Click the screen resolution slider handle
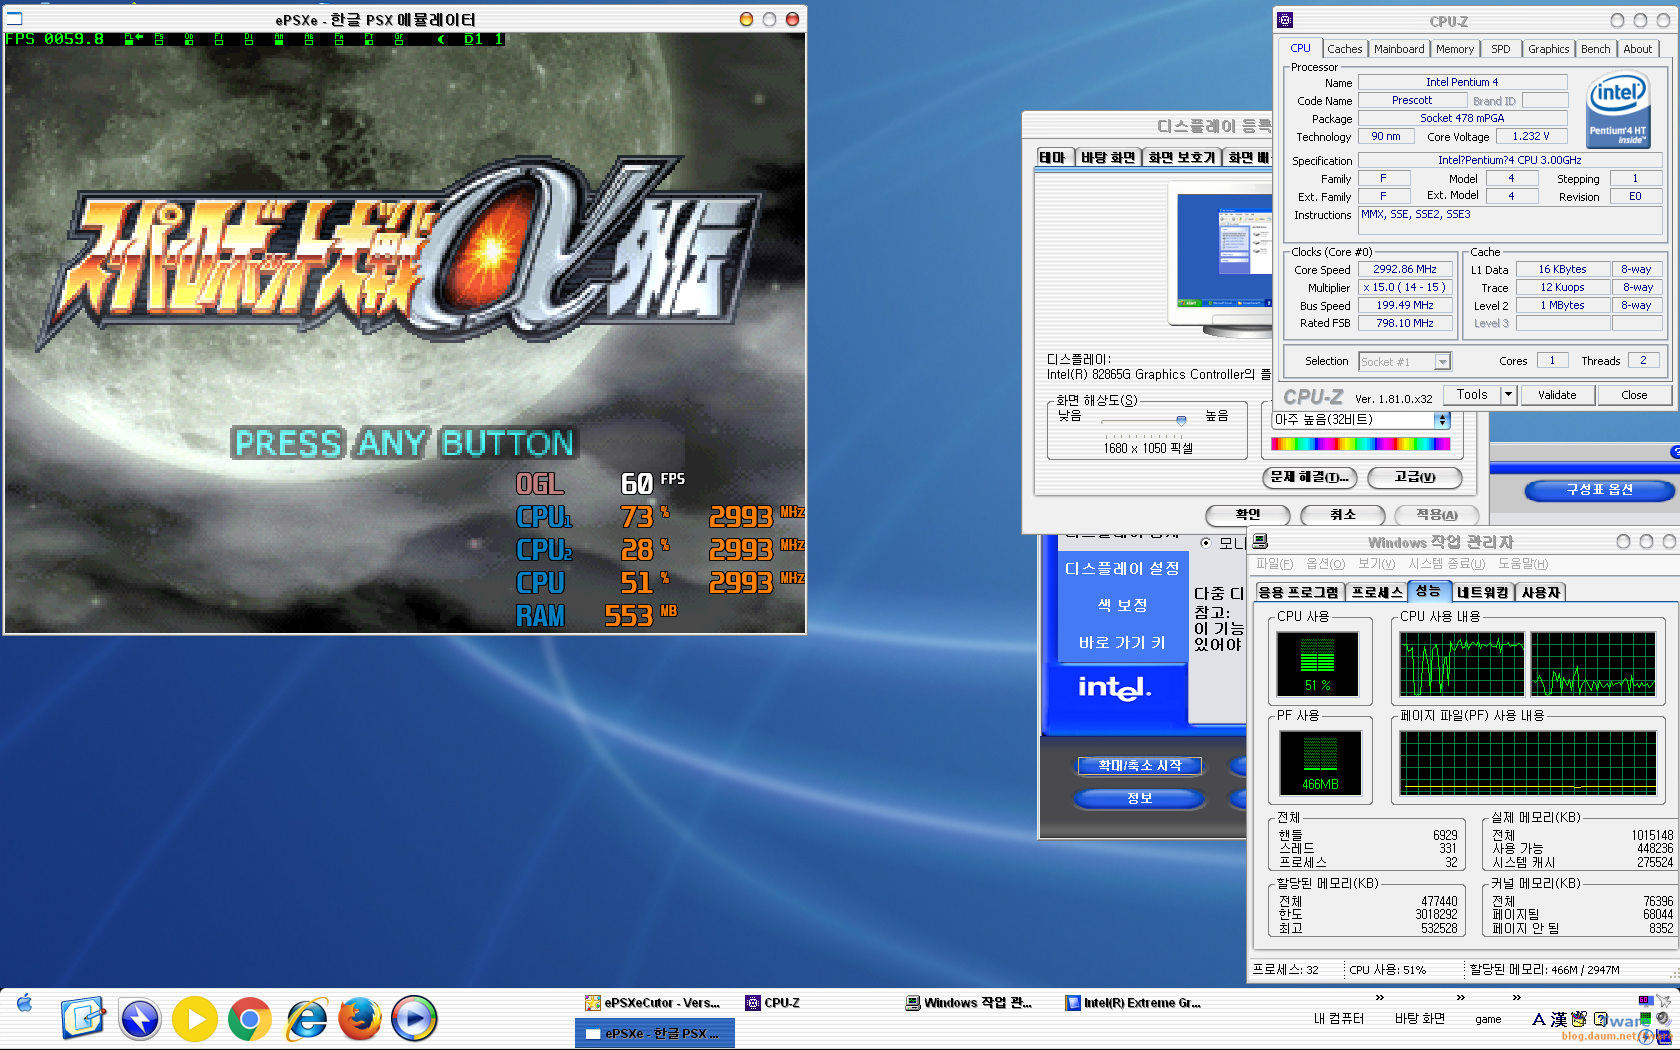The width and height of the screenshot is (1680, 1050). click(1181, 421)
